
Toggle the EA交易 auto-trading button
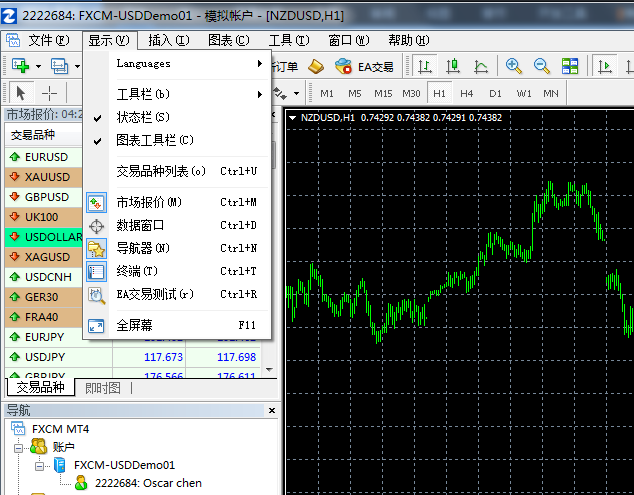tap(364, 66)
